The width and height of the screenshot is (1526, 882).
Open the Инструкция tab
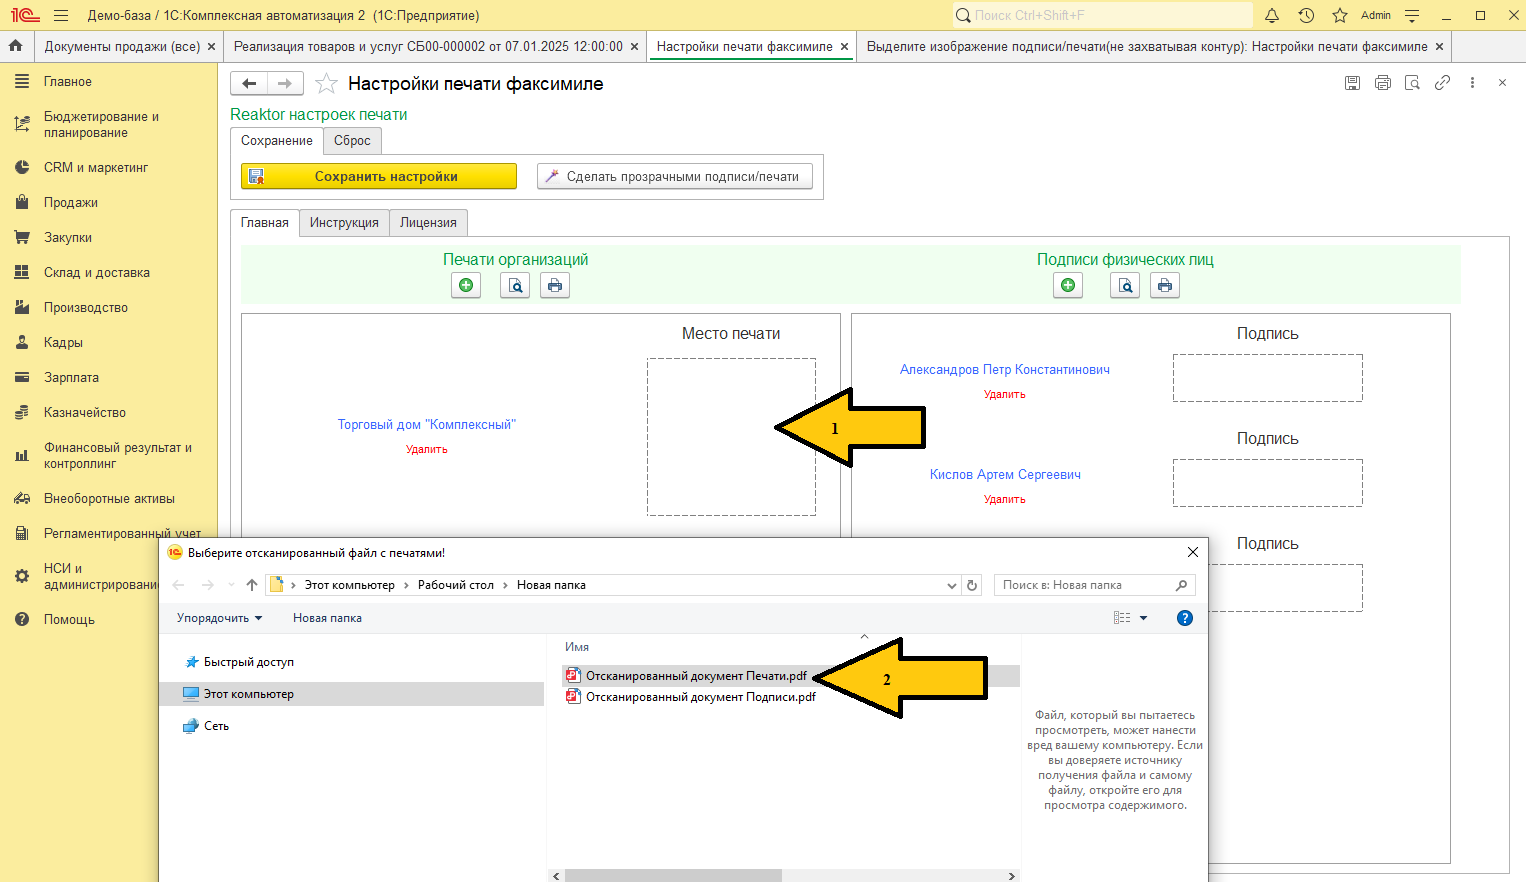(x=344, y=223)
